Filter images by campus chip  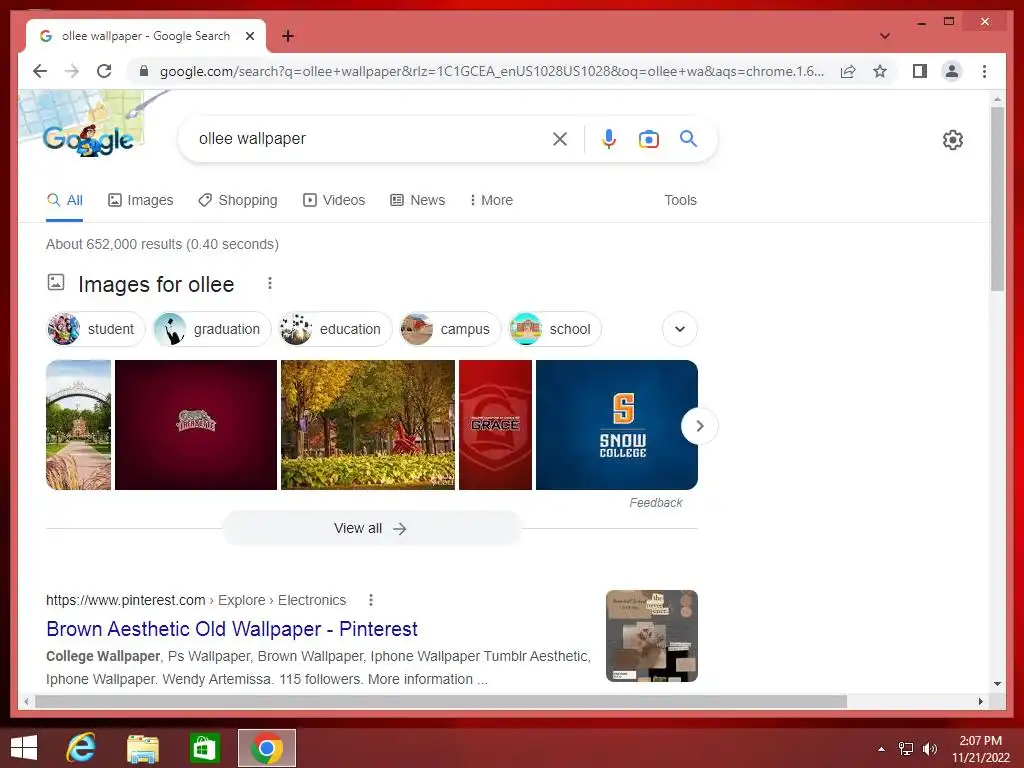[449, 329]
